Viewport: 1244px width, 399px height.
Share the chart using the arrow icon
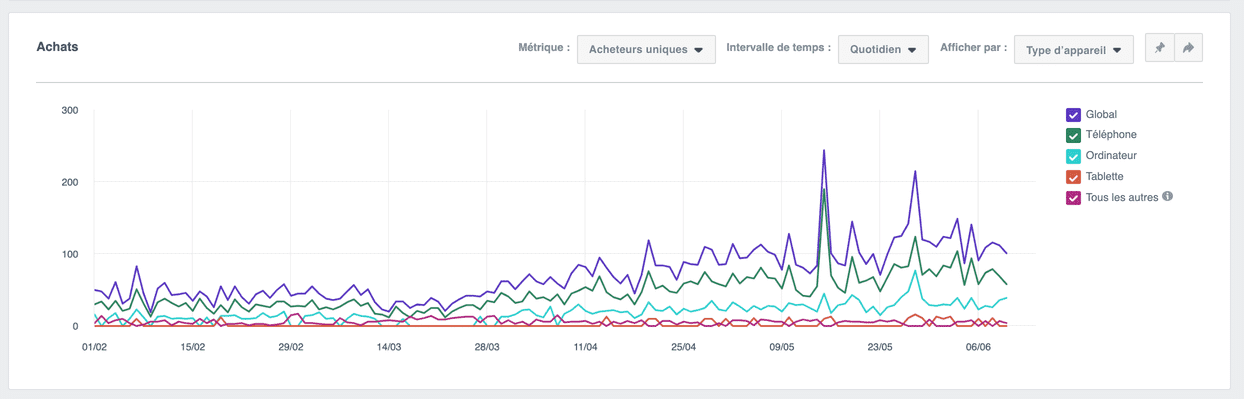pos(1188,48)
